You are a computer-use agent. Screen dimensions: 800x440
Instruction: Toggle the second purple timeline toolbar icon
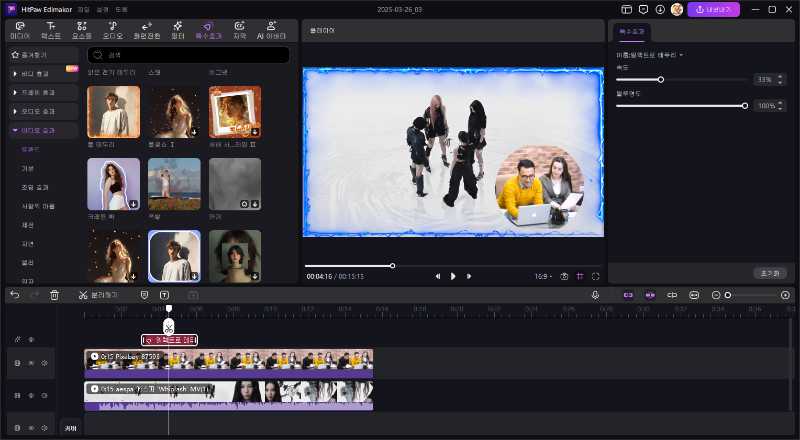649,295
